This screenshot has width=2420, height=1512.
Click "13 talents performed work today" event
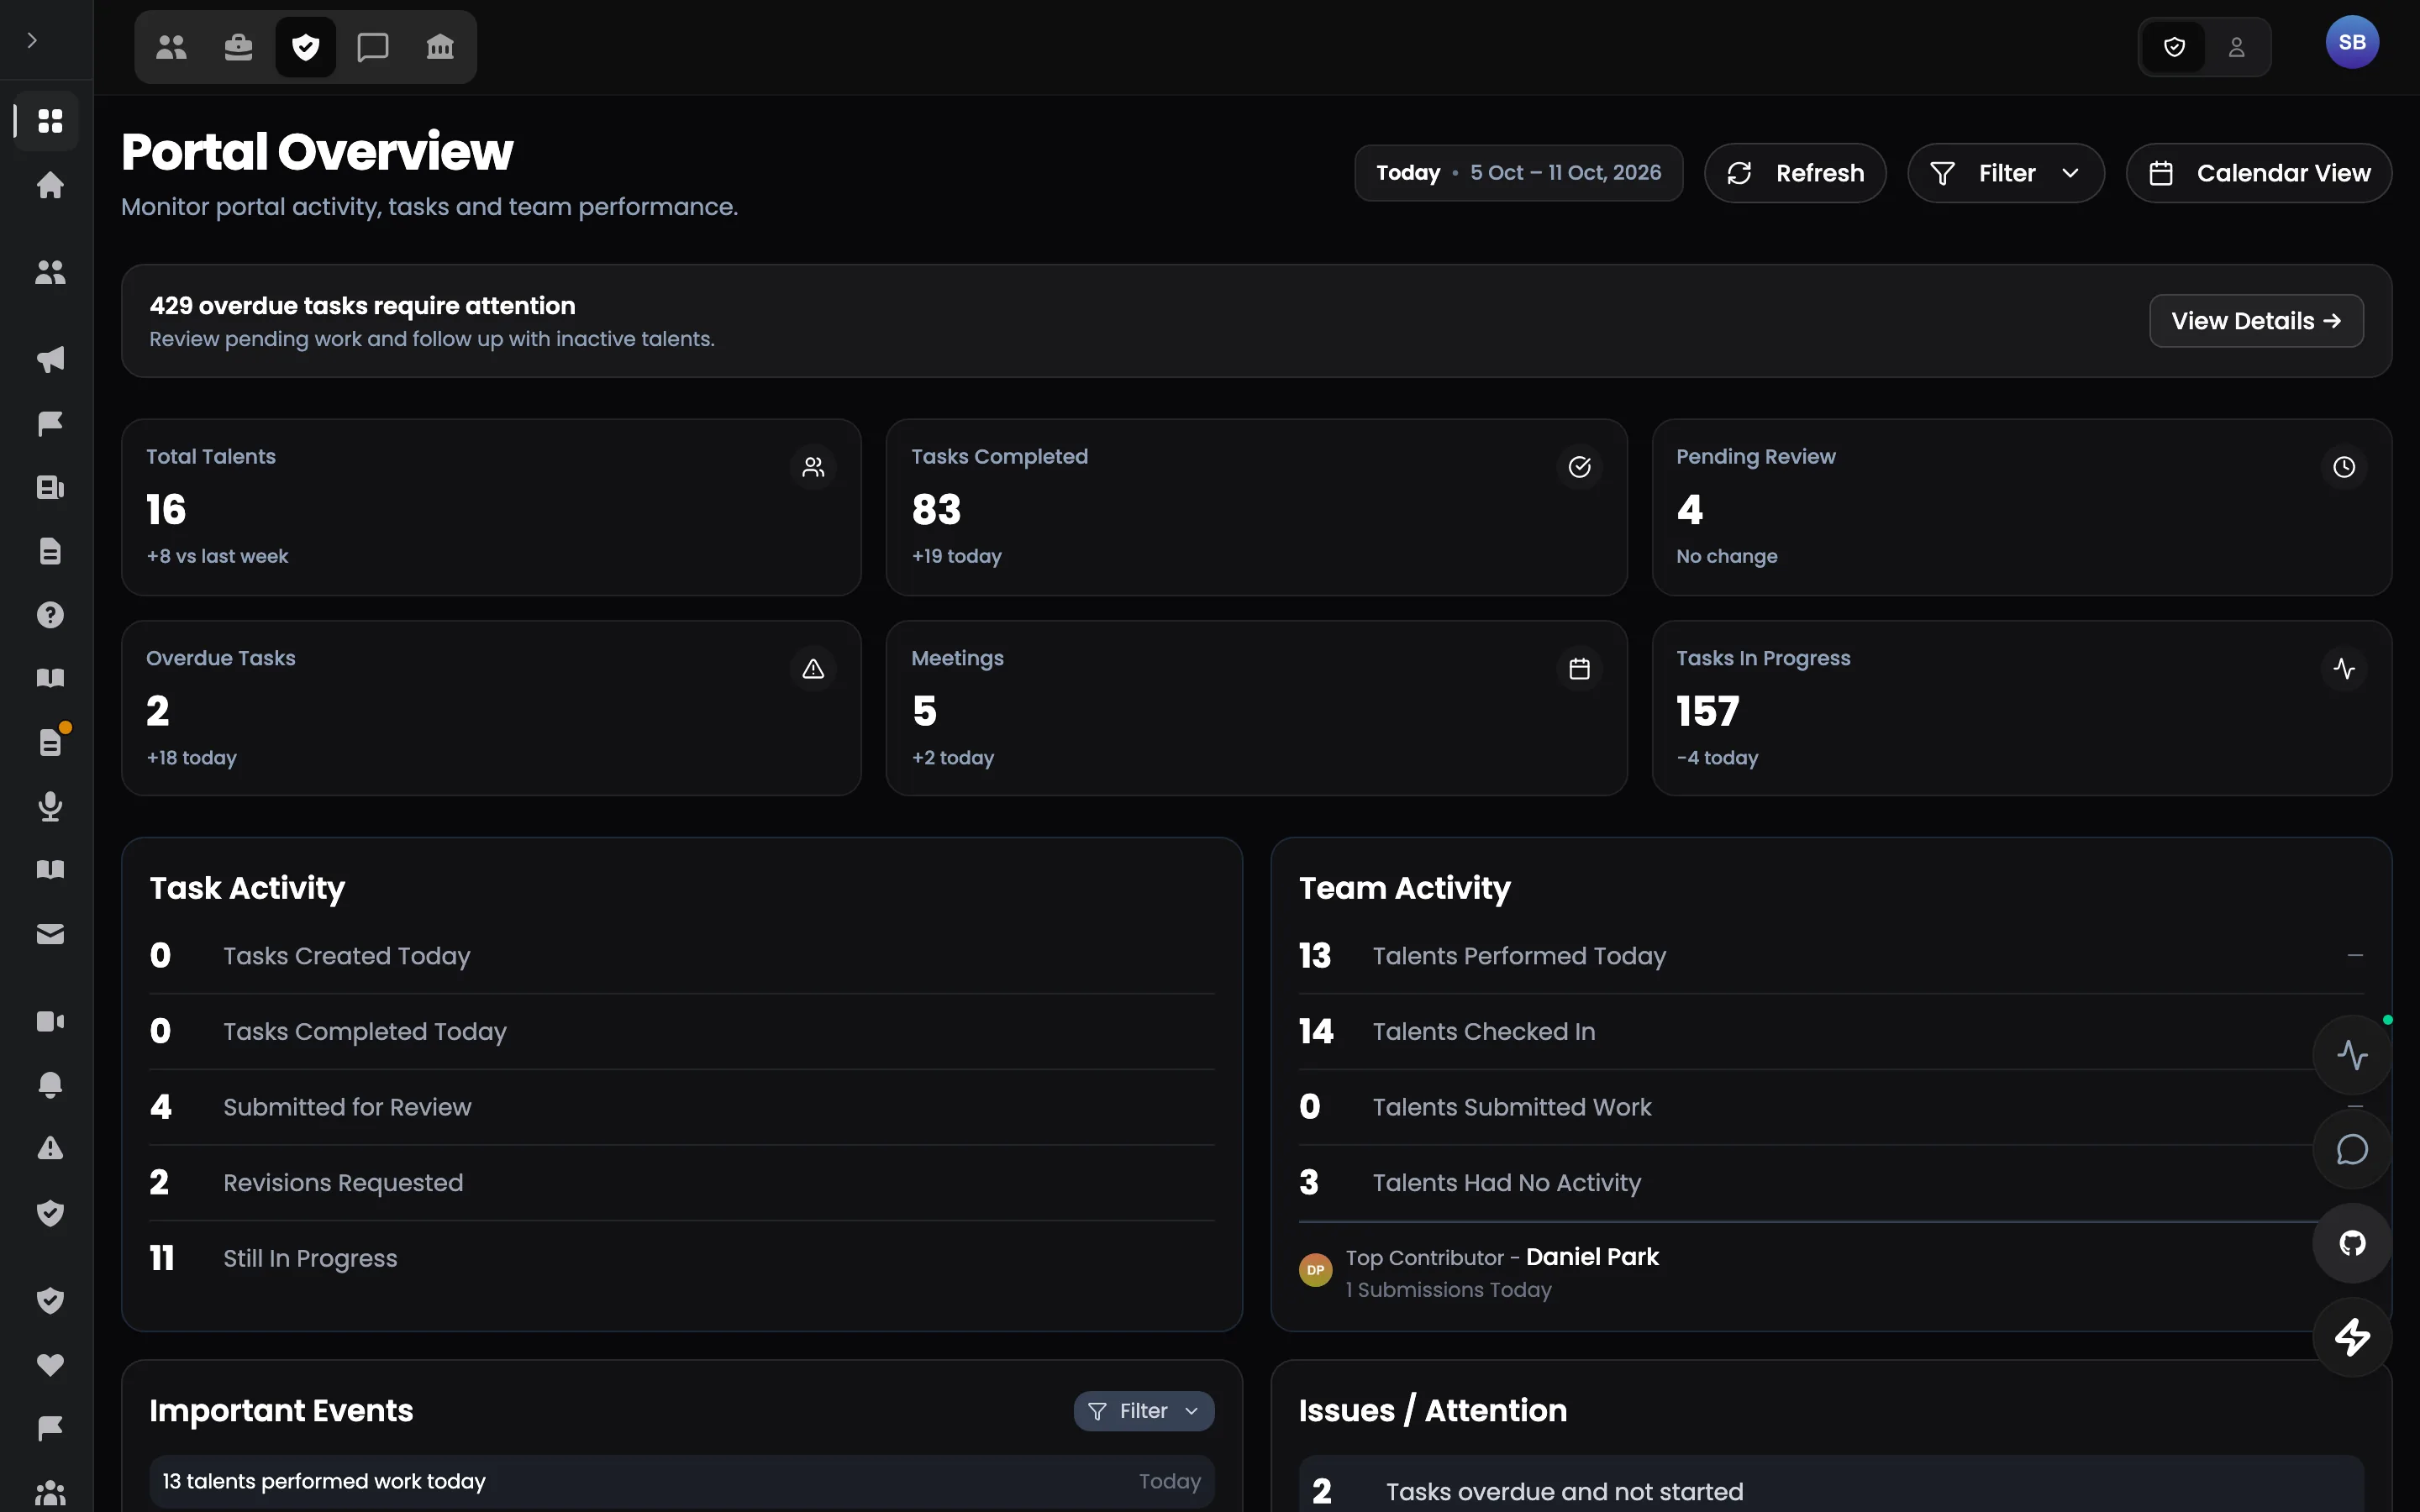click(x=682, y=1481)
